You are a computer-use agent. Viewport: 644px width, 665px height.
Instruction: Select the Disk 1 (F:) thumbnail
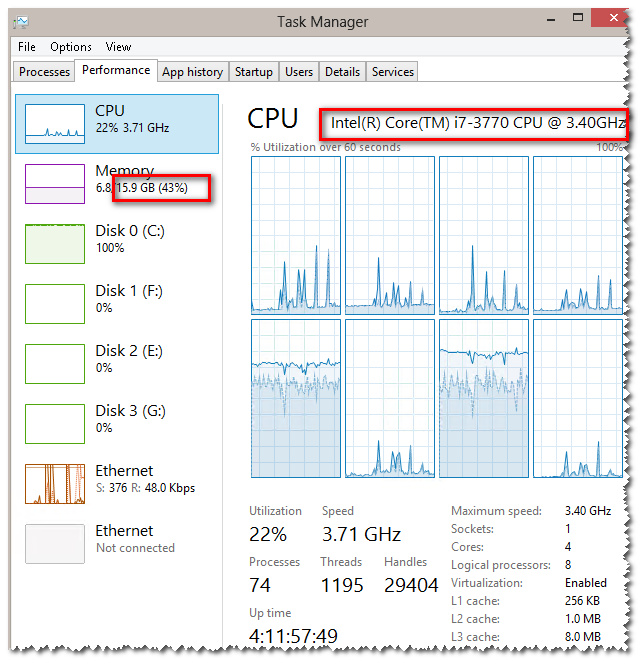click(x=55, y=304)
